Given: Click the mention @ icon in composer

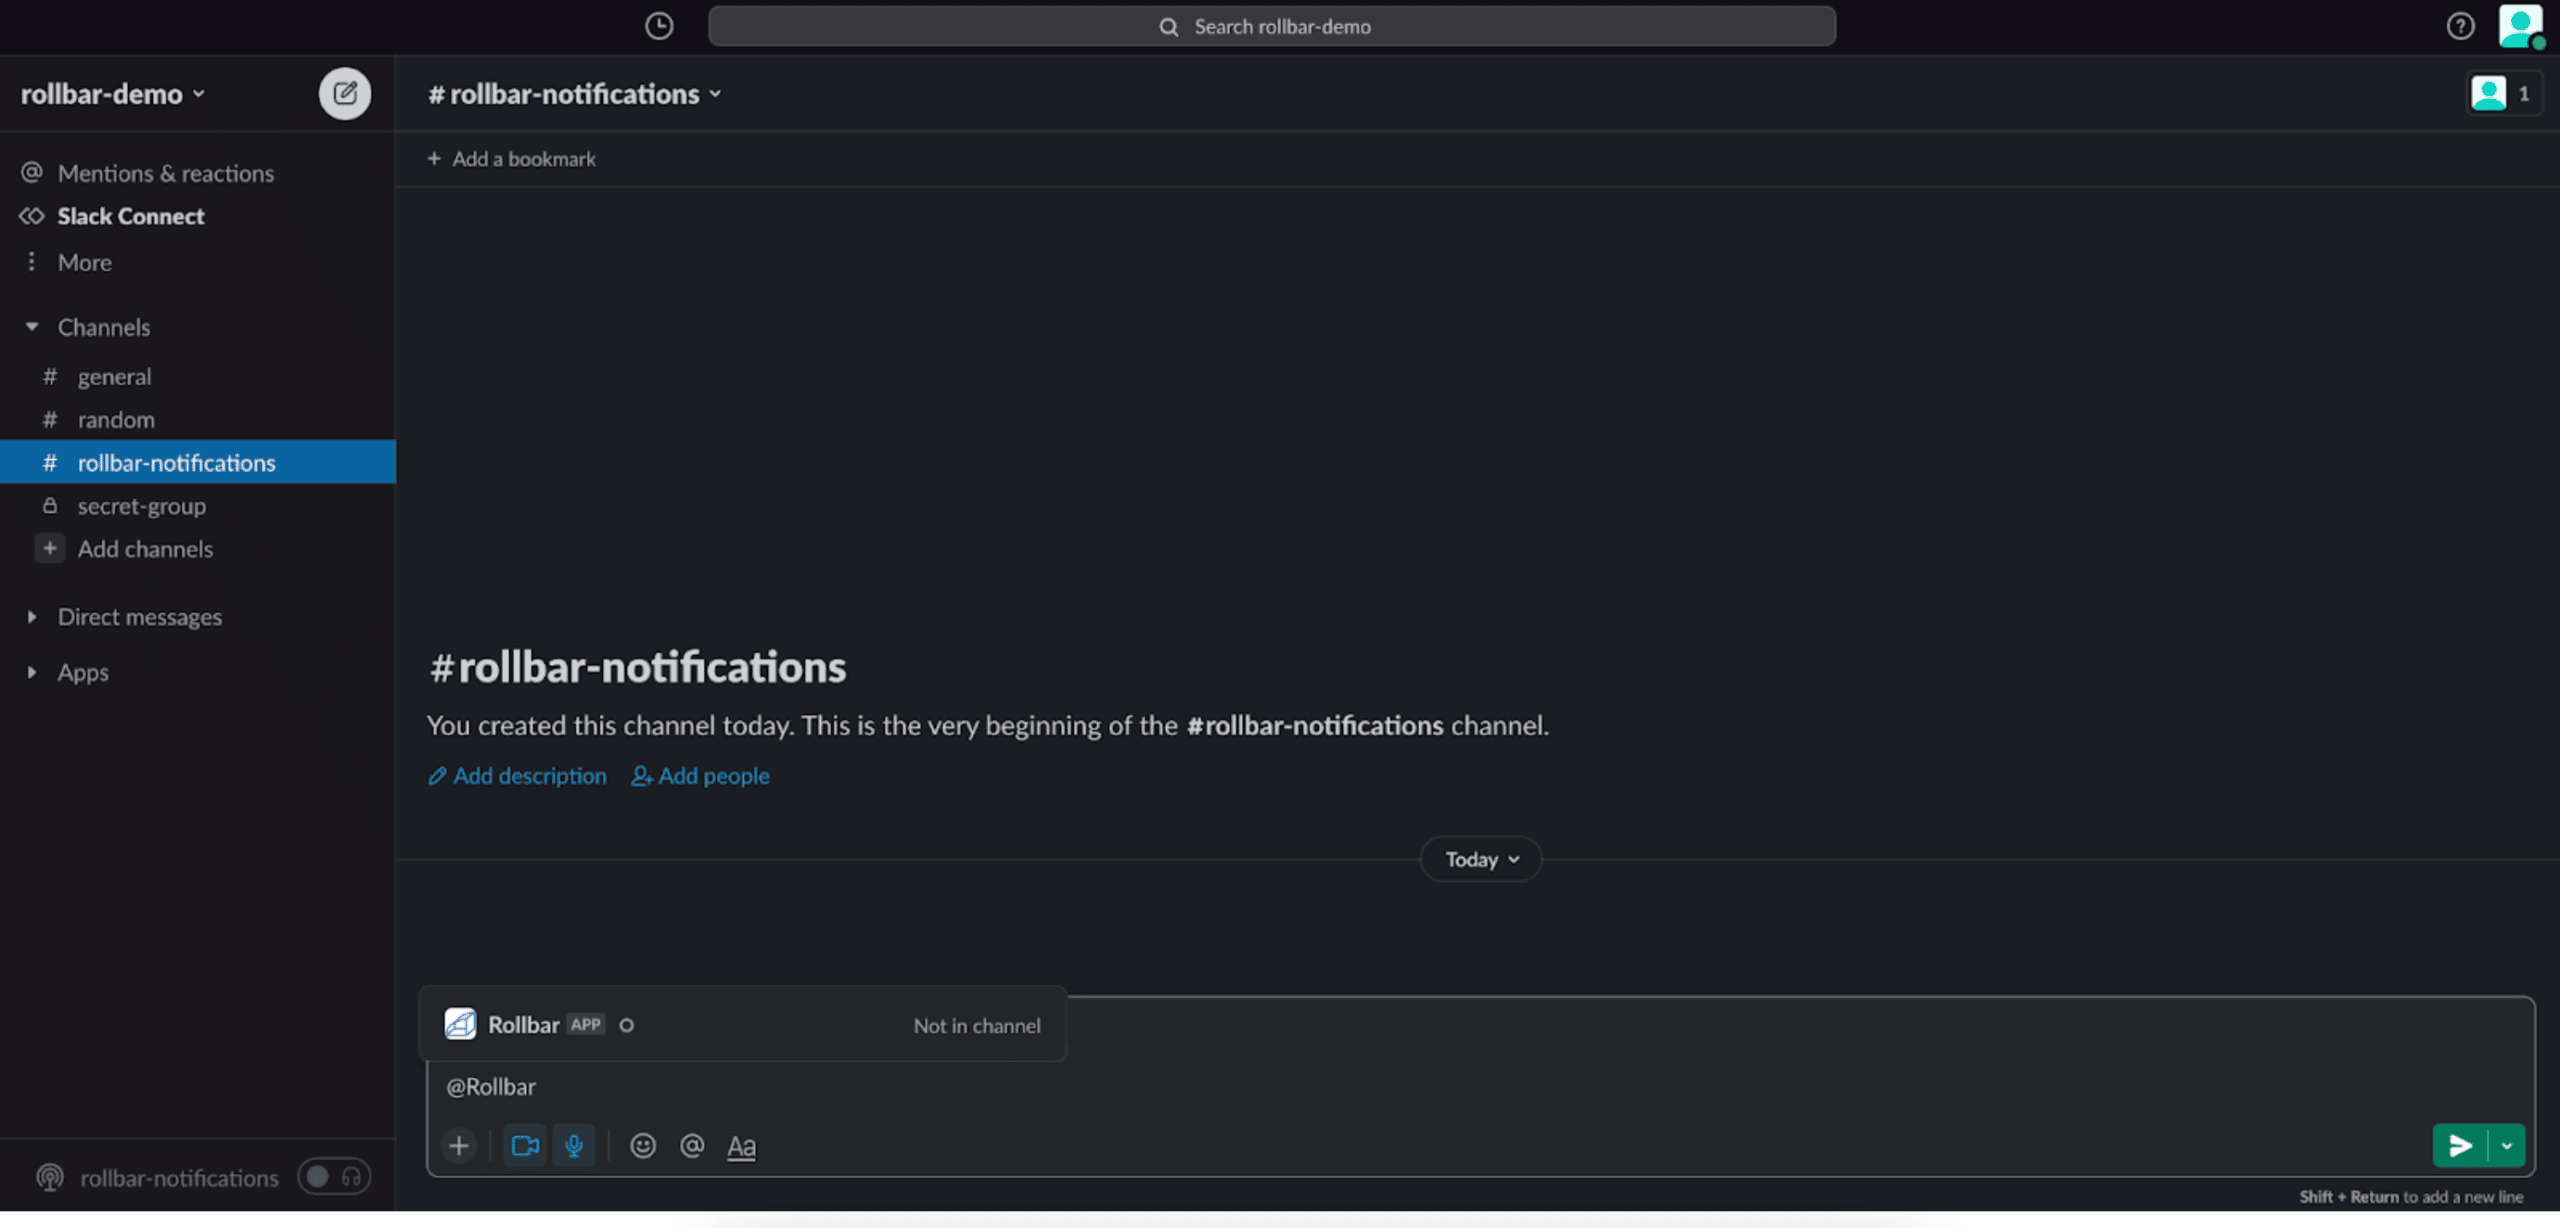Looking at the screenshot, I should (692, 1146).
